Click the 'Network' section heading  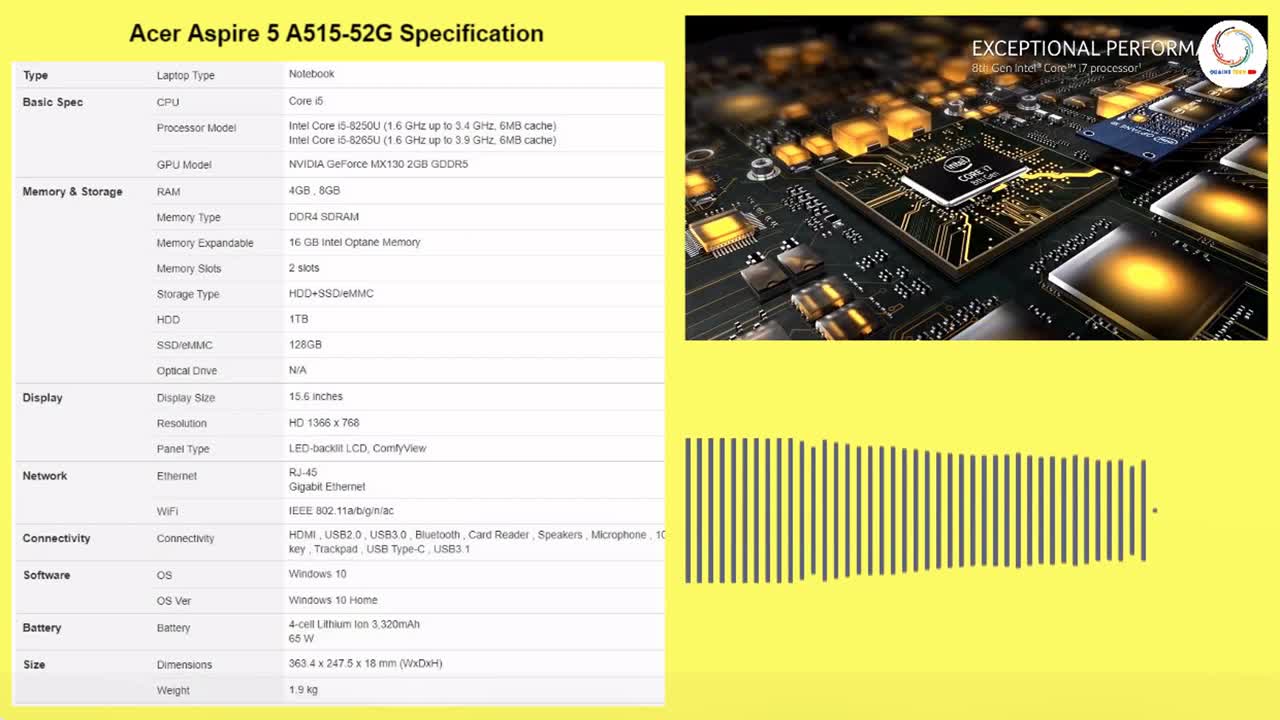[x=44, y=476]
